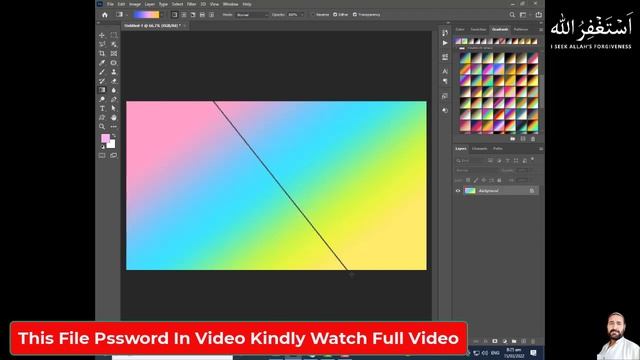Open the Search icon in options bar
Screen dimensions: 640x360
pos(512,15)
